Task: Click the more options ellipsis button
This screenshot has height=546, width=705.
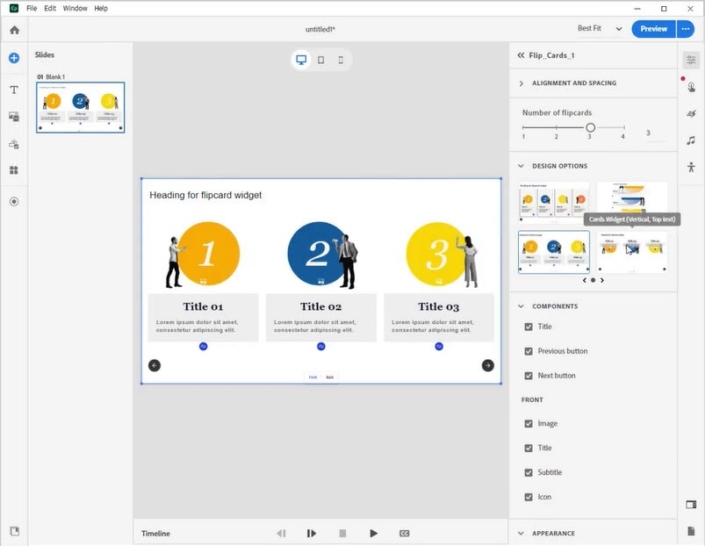Action: pos(686,29)
